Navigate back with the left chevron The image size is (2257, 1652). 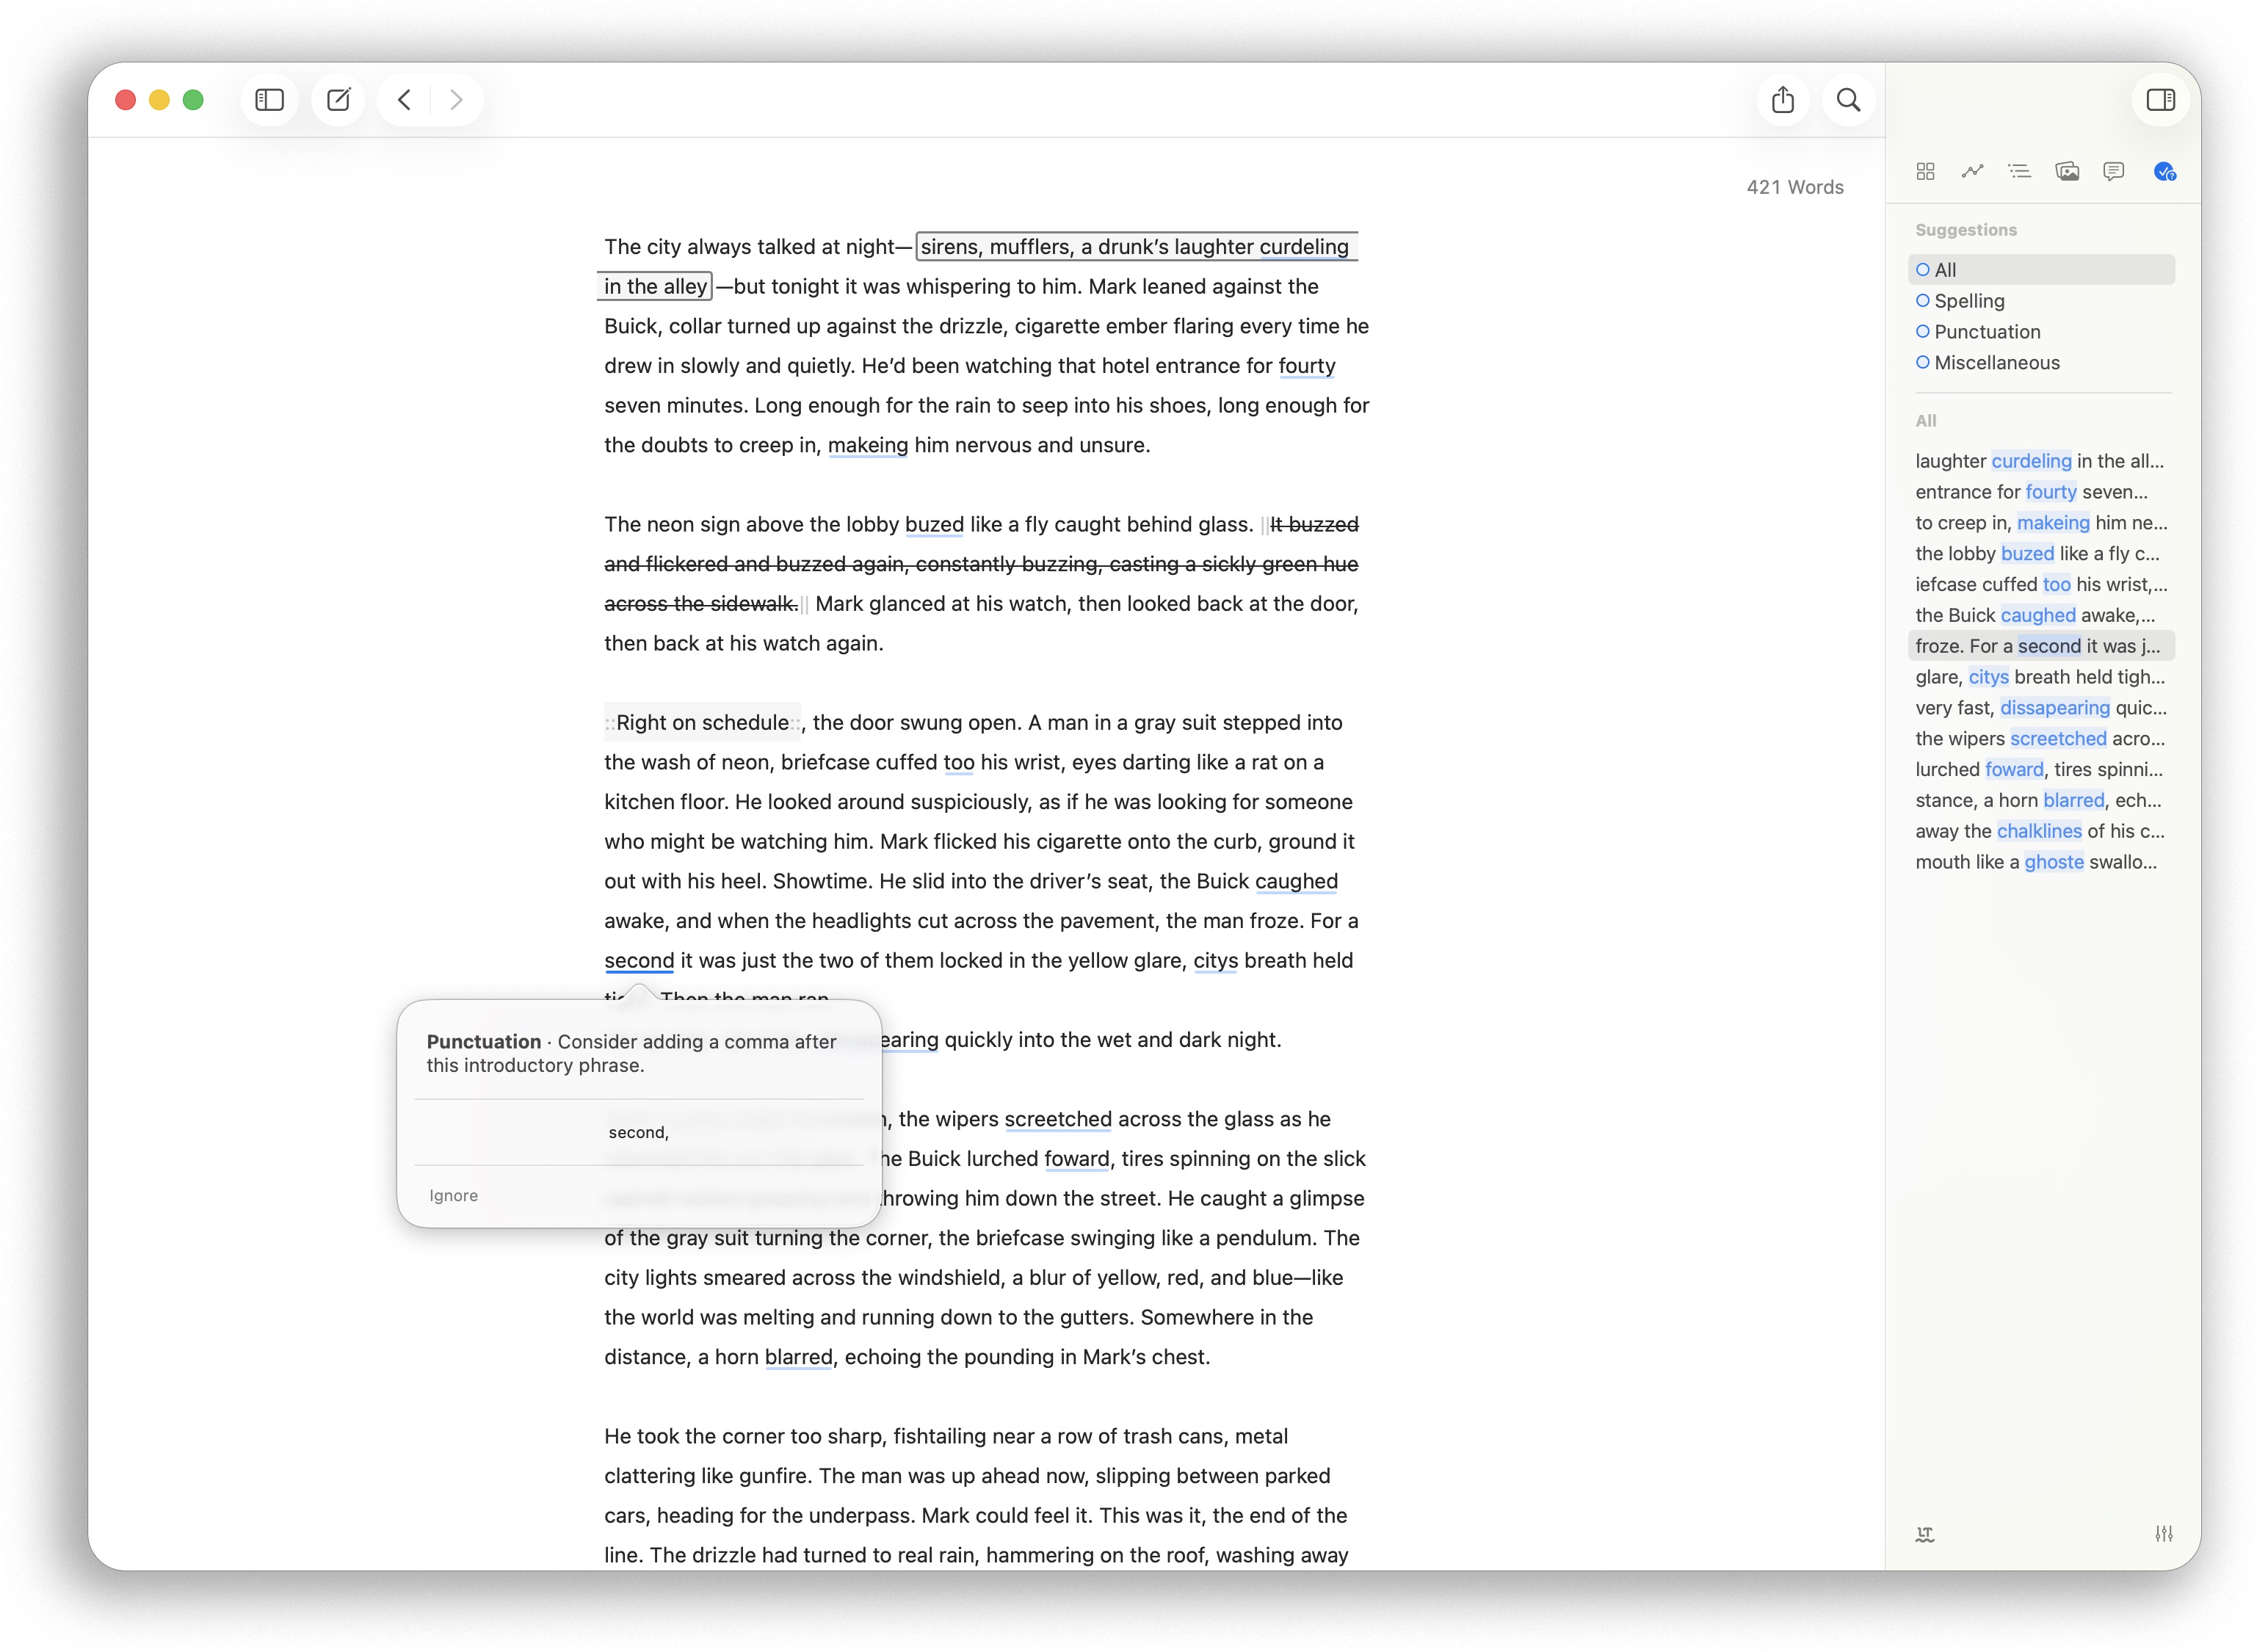pos(404,100)
